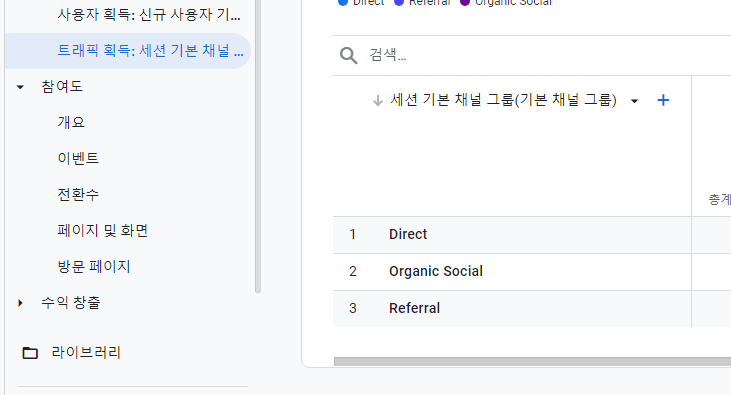Click row number 1 cell
This screenshot has height=395, width=731.
tap(352, 234)
